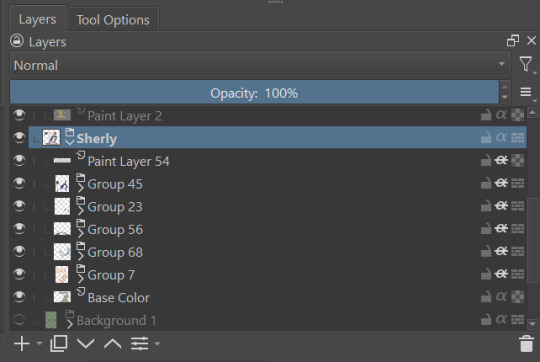
Task: Toggle inherit alpha on Group 68
Action: click(501, 251)
